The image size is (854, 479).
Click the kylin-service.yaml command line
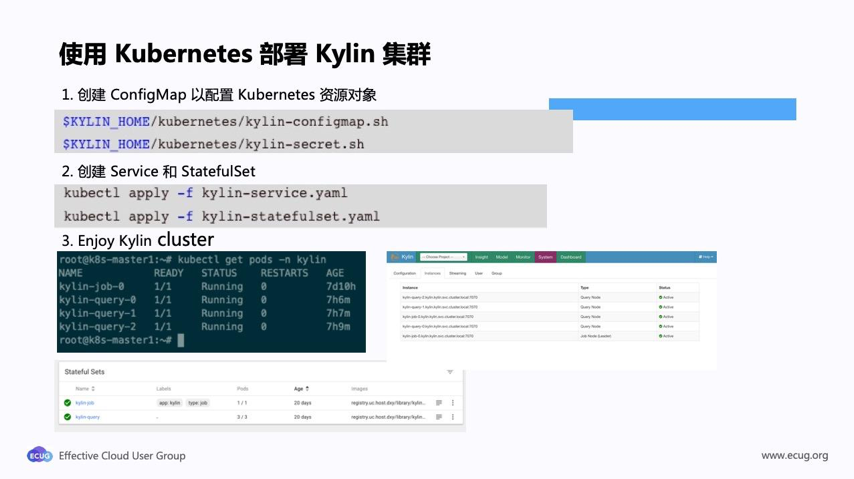(205, 193)
